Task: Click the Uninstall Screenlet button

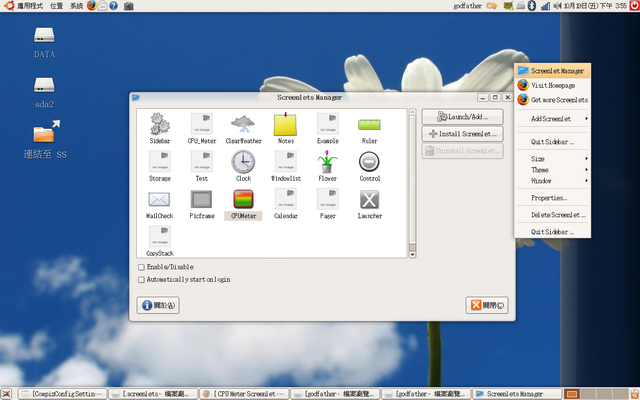Action: click(462, 151)
